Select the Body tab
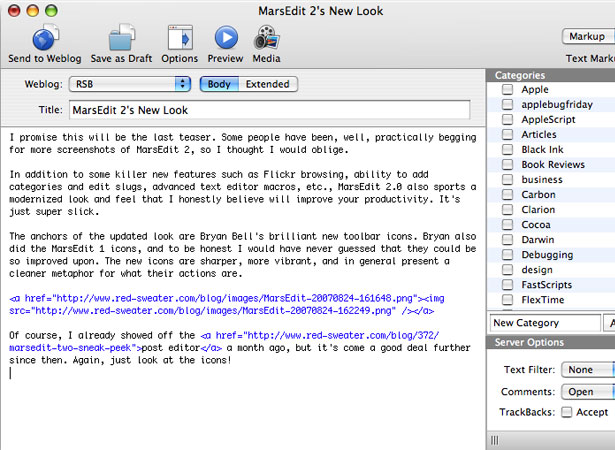This screenshot has width=615, height=450. coord(219,84)
